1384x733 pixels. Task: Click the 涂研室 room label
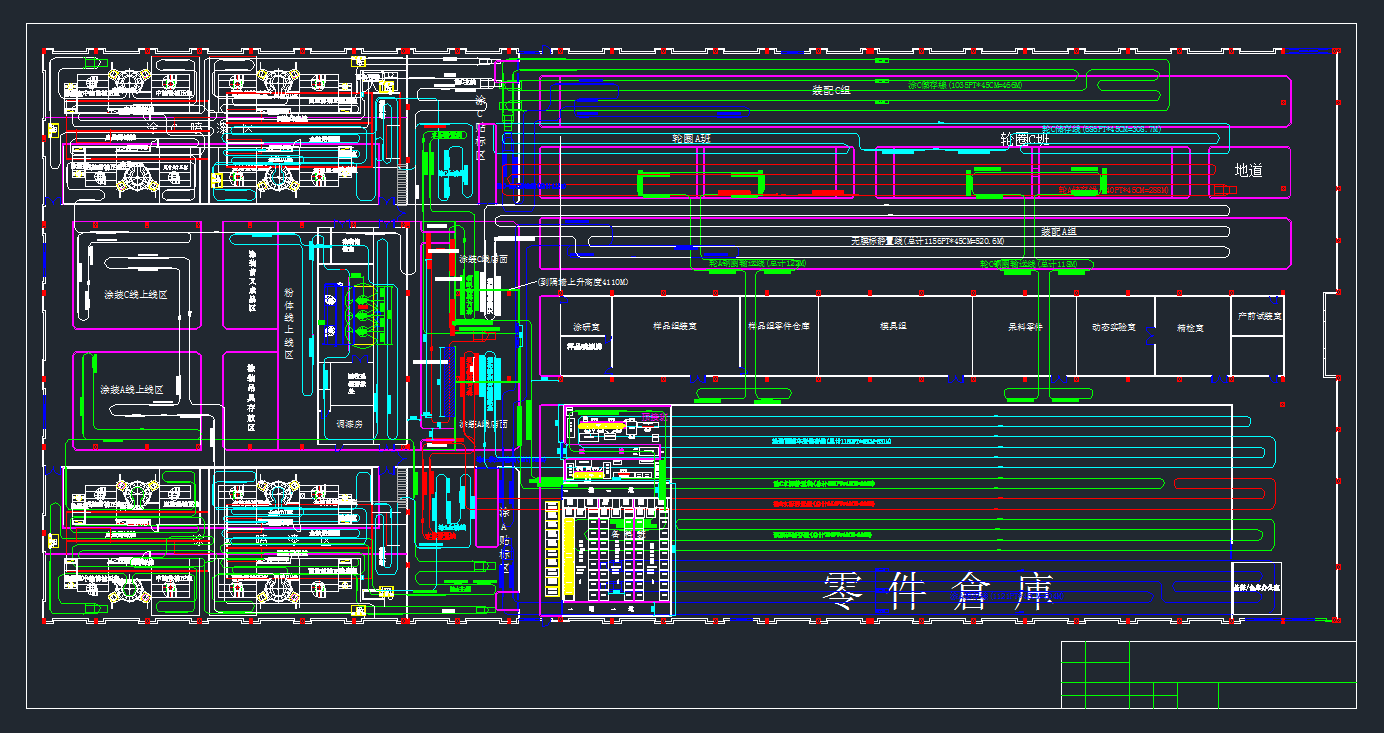click(586, 327)
